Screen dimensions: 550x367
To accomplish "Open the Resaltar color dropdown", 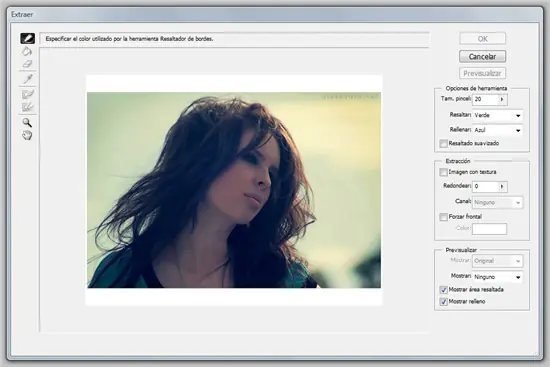I will coord(497,115).
